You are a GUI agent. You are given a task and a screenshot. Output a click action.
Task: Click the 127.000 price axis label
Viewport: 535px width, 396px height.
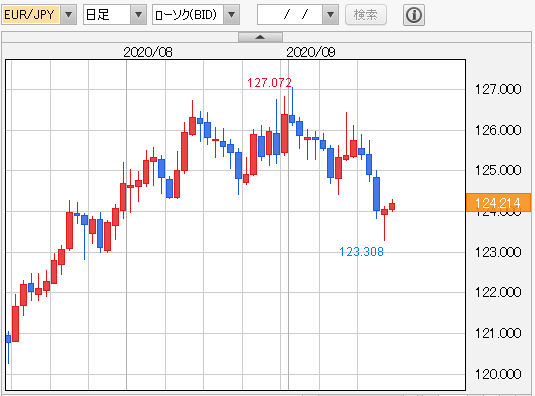[498, 89]
